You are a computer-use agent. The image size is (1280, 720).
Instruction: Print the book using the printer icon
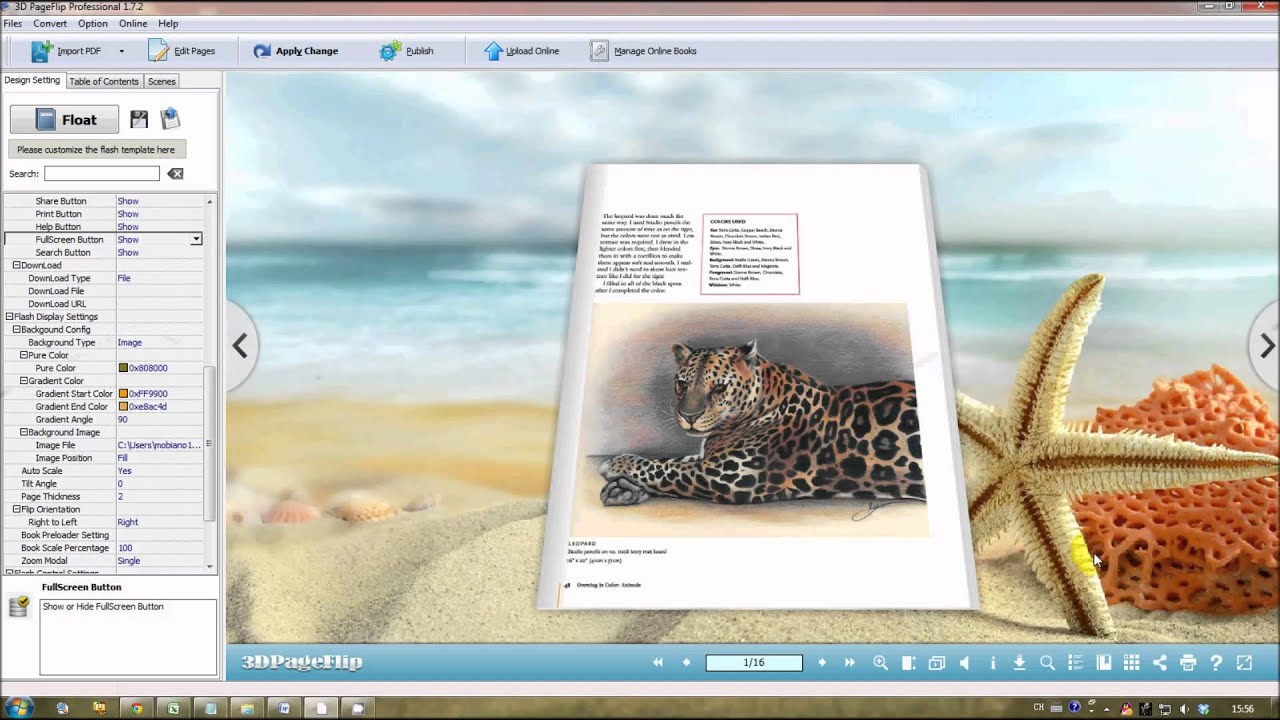coord(1188,663)
